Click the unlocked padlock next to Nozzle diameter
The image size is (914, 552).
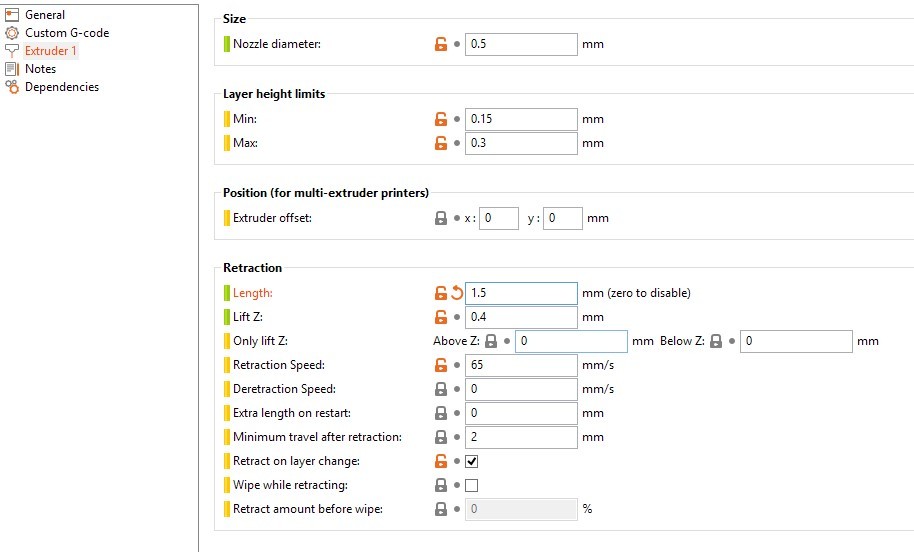[x=441, y=44]
